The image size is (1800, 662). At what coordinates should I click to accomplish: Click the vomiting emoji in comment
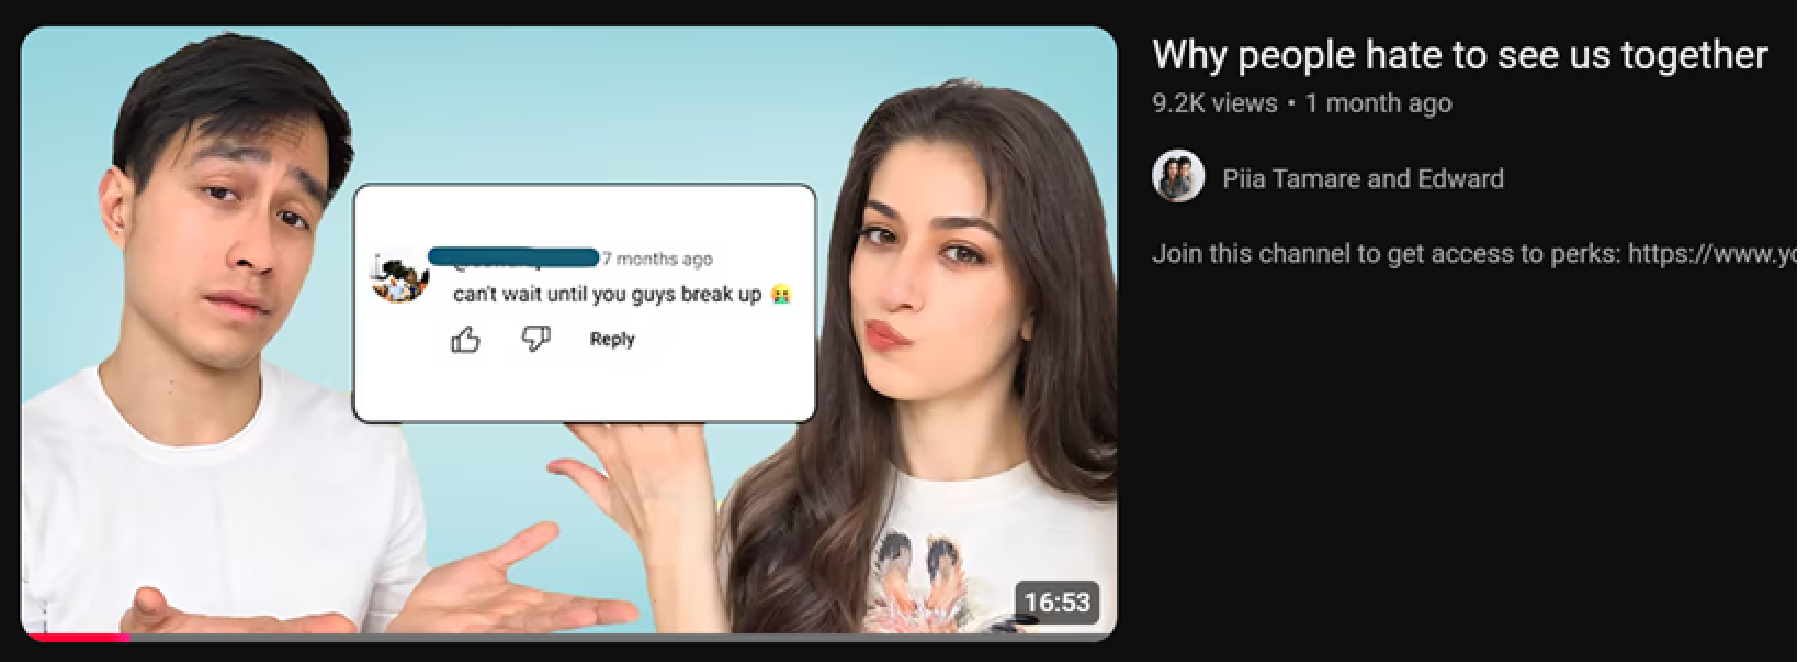781,294
